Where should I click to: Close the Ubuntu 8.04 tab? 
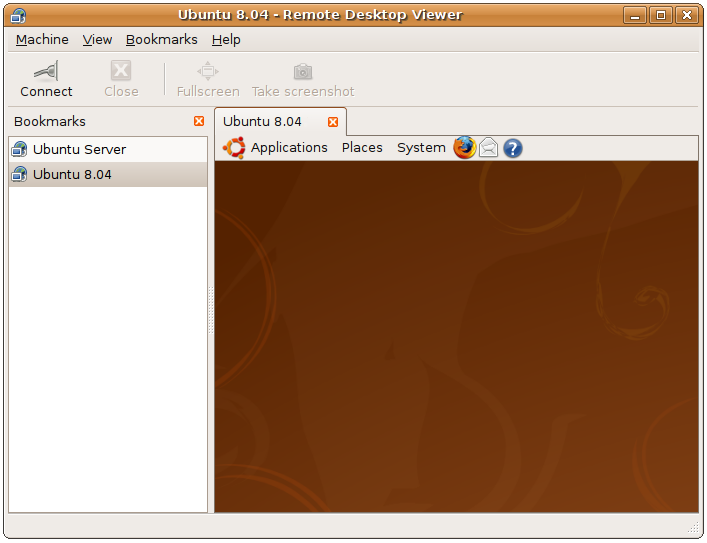point(333,122)
